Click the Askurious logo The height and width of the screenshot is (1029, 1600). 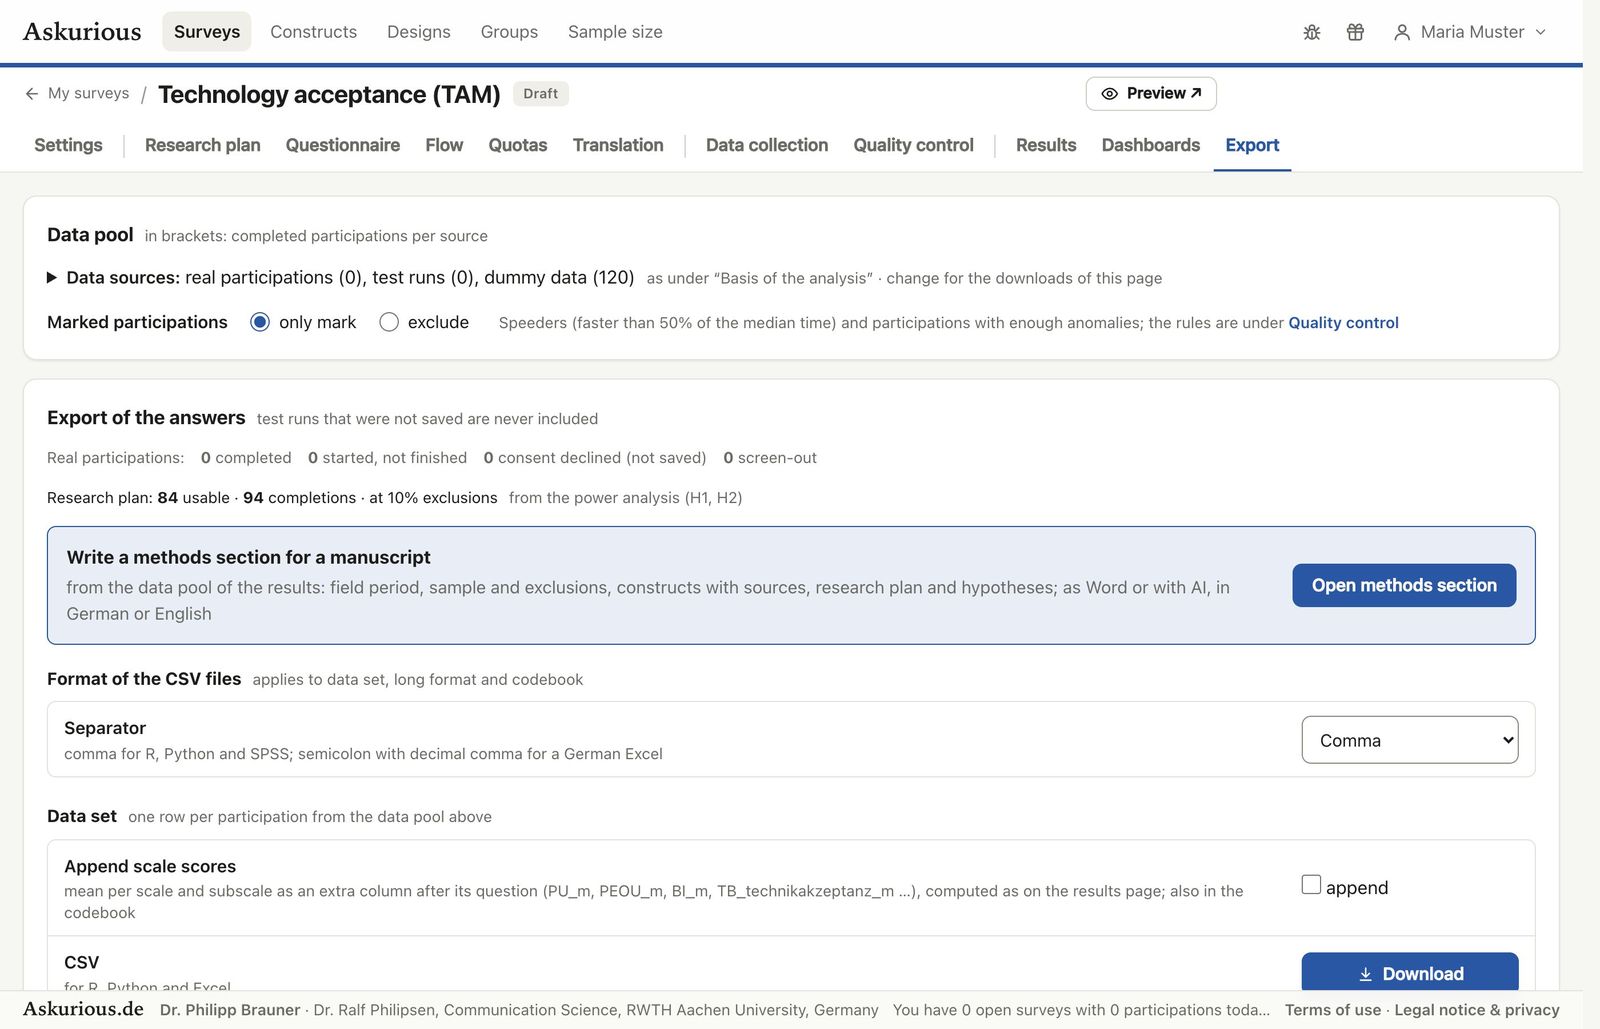coord(82,31)
